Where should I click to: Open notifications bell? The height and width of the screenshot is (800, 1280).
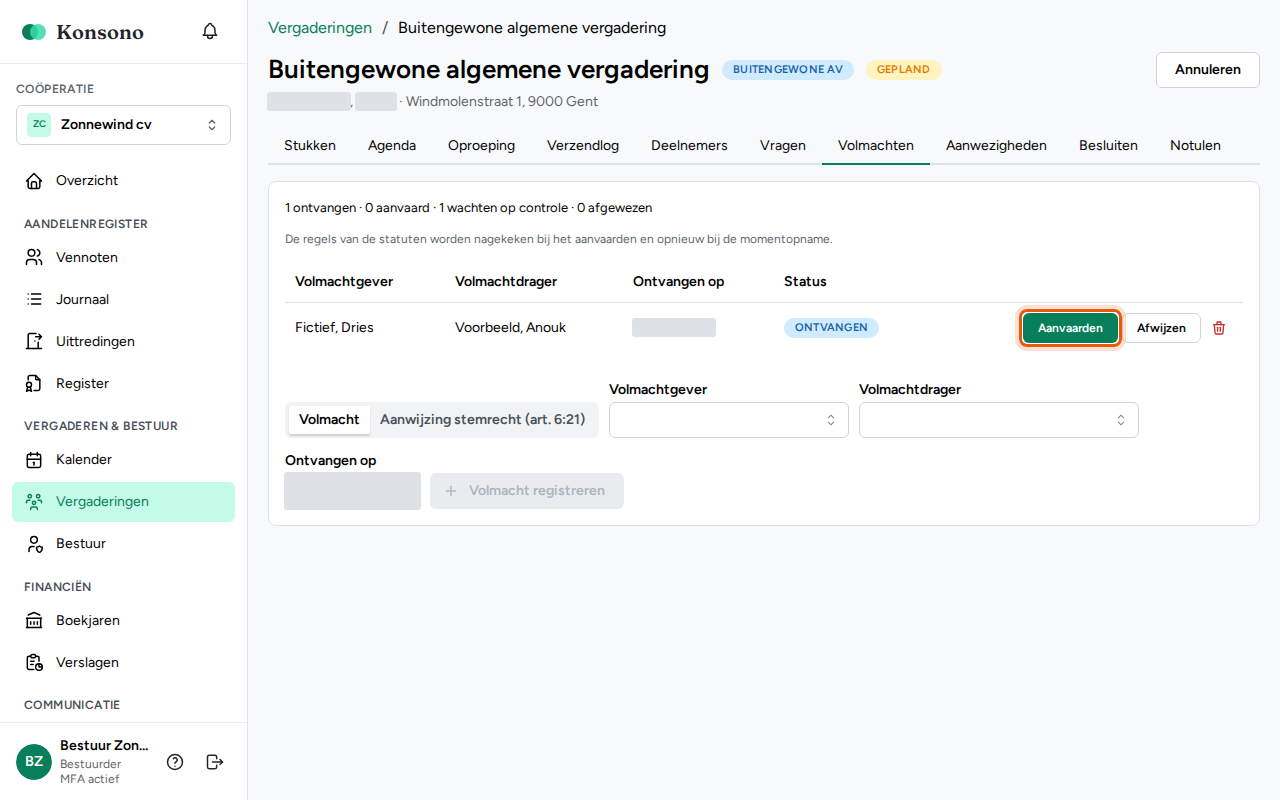[210, 31]
